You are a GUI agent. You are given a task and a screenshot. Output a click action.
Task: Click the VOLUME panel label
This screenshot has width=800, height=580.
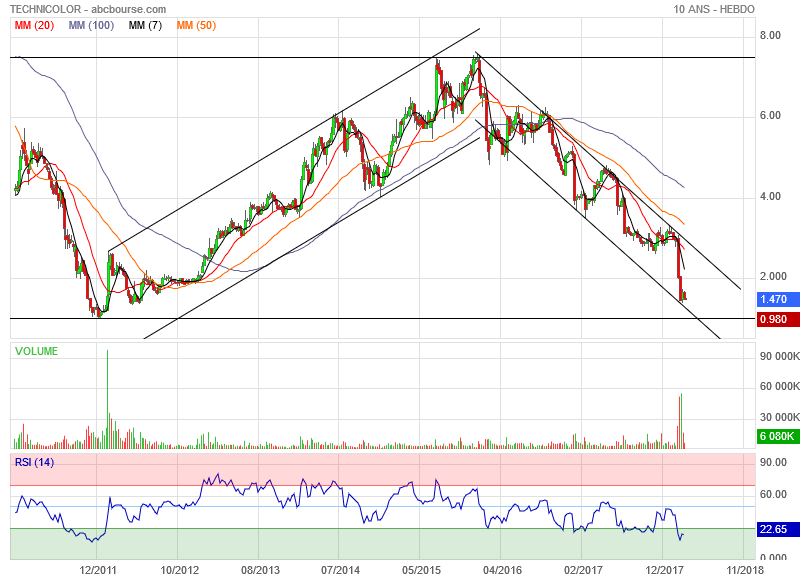coord(35,351)
